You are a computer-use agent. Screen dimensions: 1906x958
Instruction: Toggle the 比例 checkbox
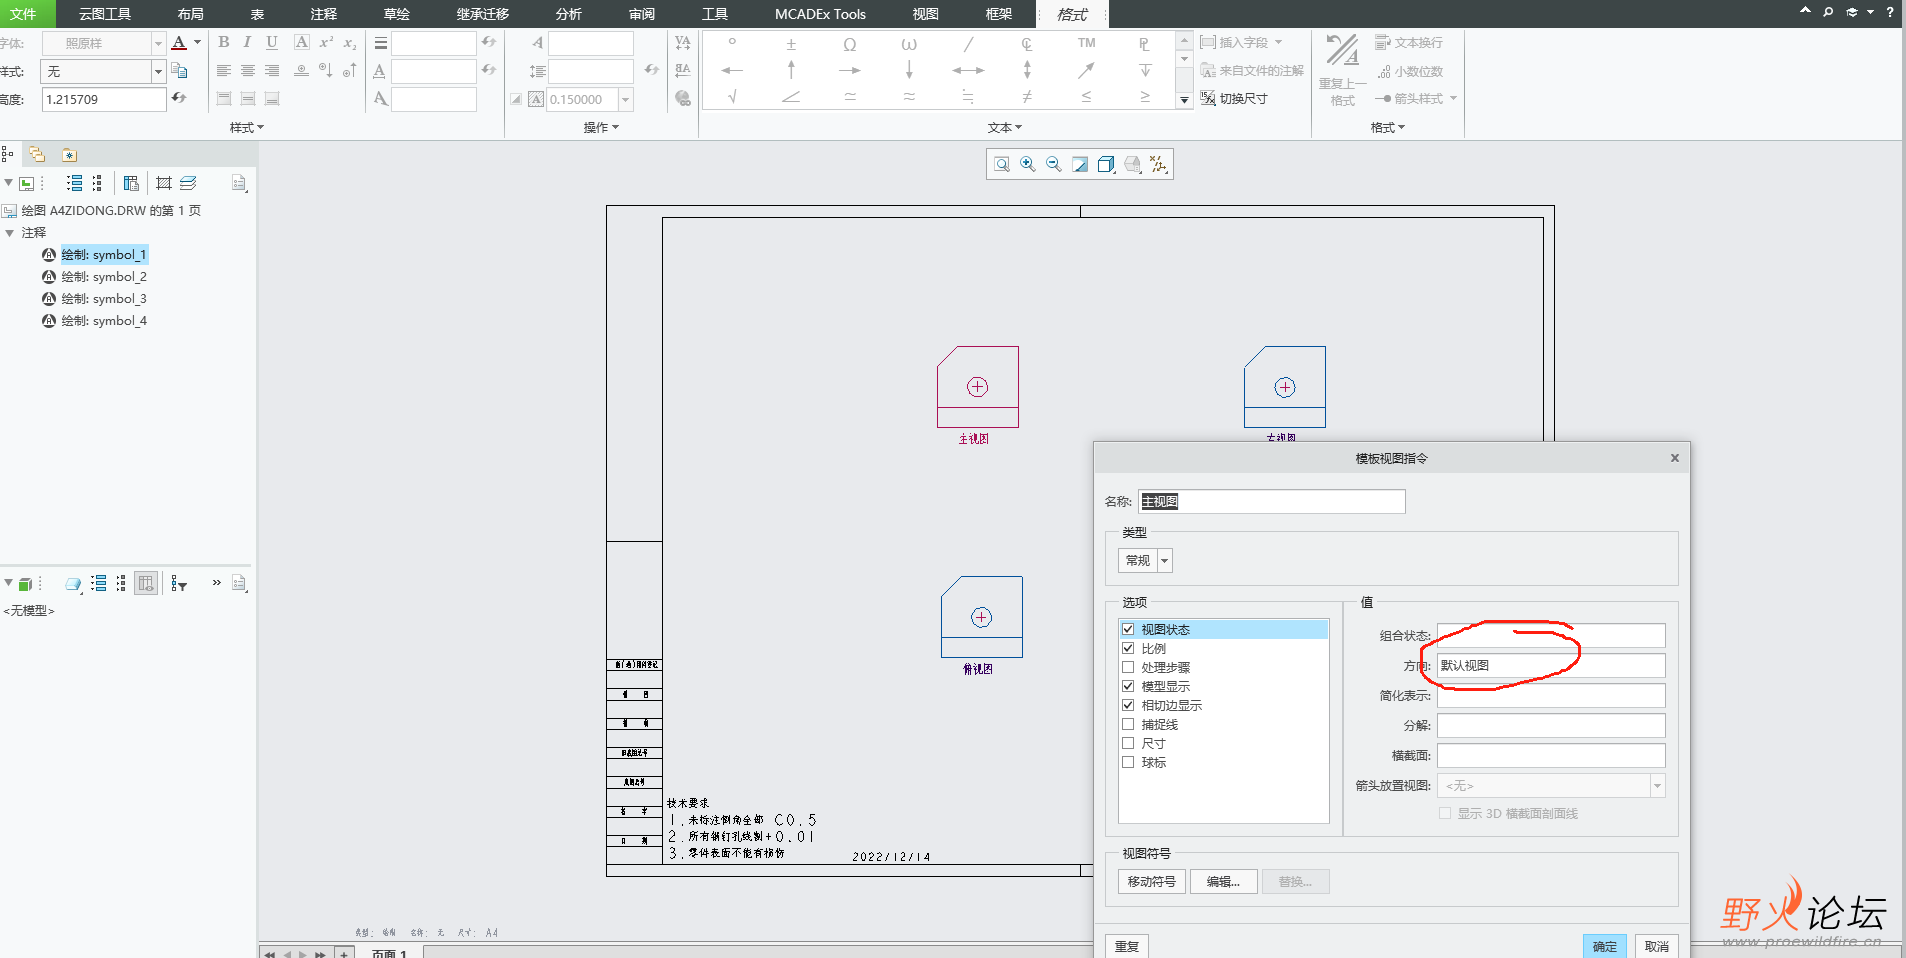click(1128, 648)
